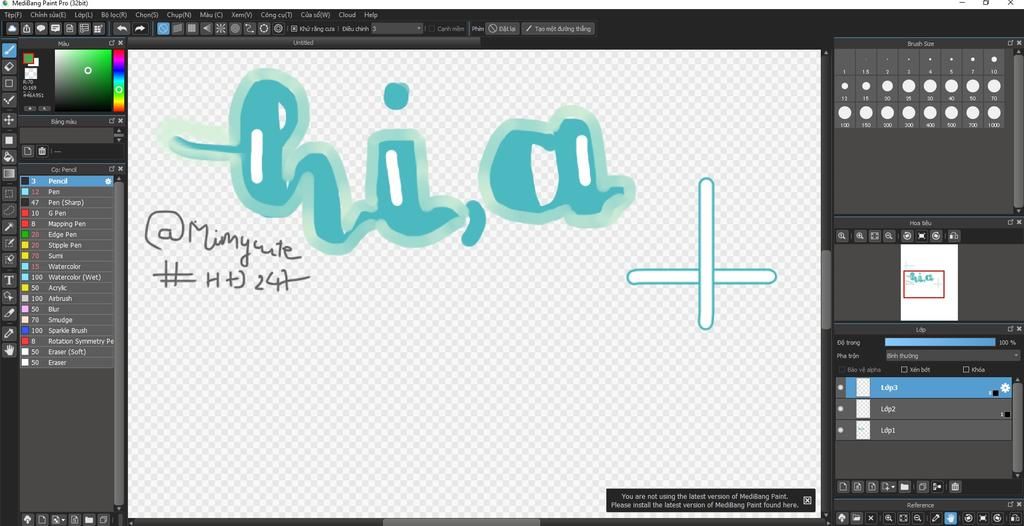Delete the selected layer with trash icon
This screenshot has width=1024, height=526.
[955, 486]
